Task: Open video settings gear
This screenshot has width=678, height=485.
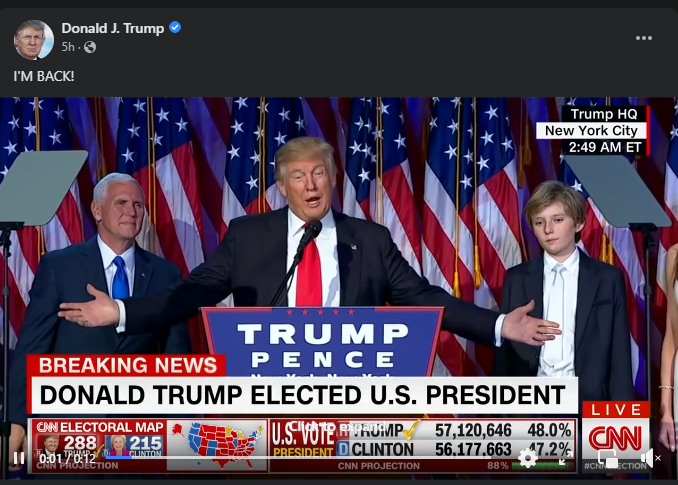Action: [528, 458]
